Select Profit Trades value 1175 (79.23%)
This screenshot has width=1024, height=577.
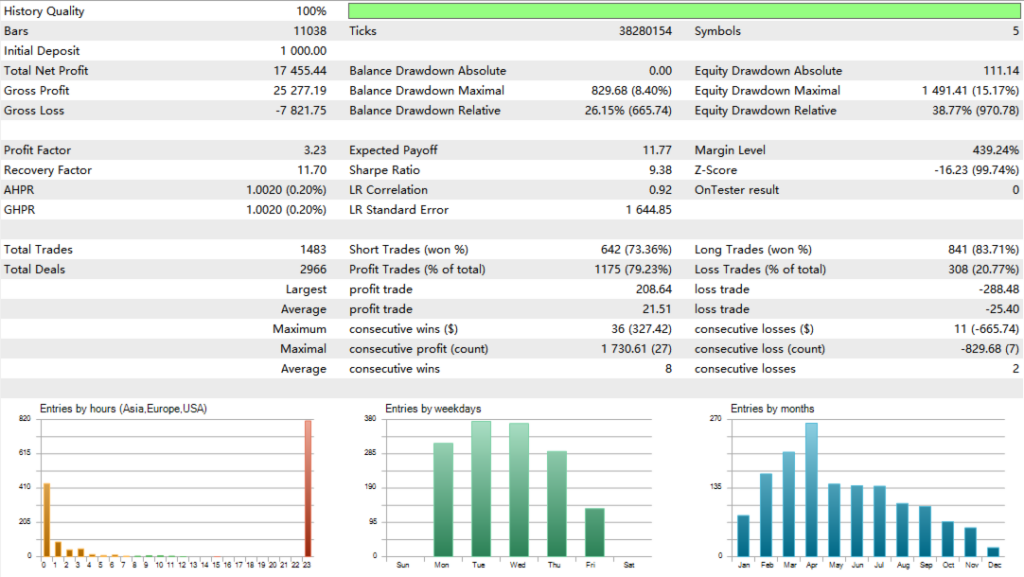click(x=633, y=269)
